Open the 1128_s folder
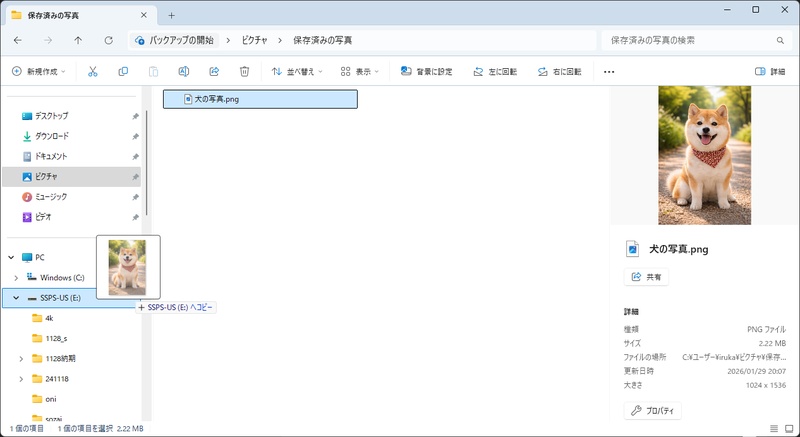This screenshot has height=437, width=800. 56,339
